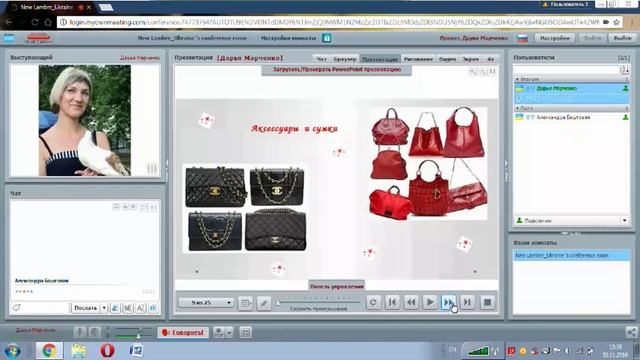Play the presentation with the Play button

429,302
